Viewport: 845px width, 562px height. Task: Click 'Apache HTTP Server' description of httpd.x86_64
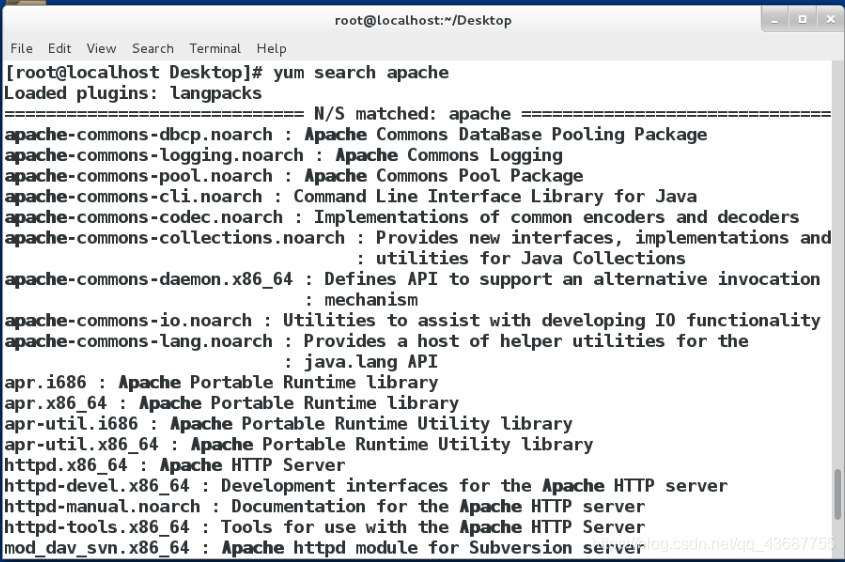(x=252, y=465)
